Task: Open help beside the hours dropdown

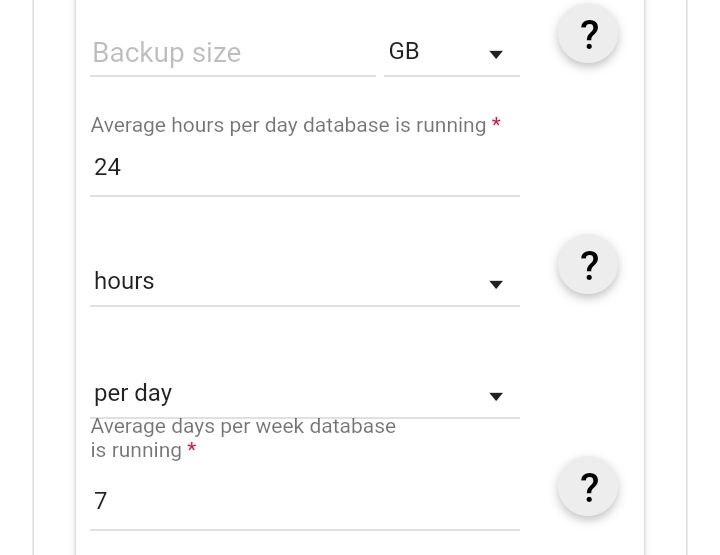Action: [588, 265]
